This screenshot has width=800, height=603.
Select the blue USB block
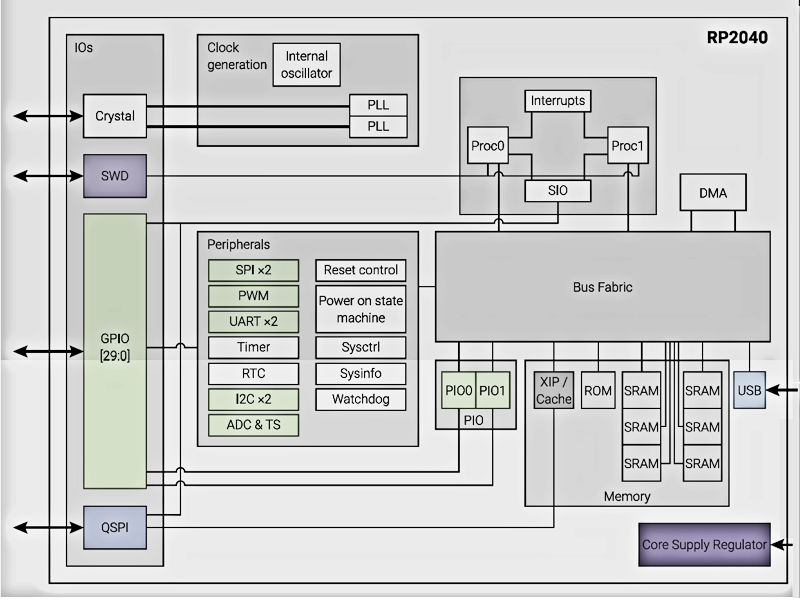749,390
